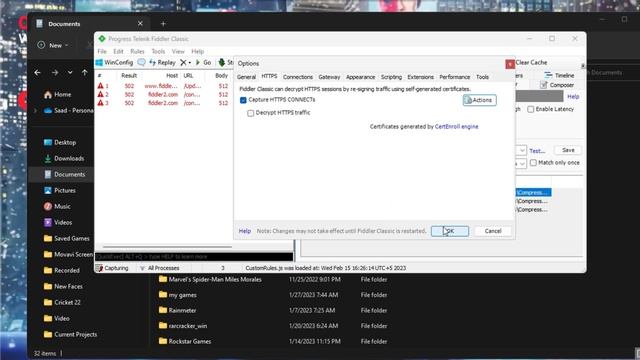The height and width of the screenshot is (360, 640).
Task: Switch to the Performance tab in Options
Action: 455,77
